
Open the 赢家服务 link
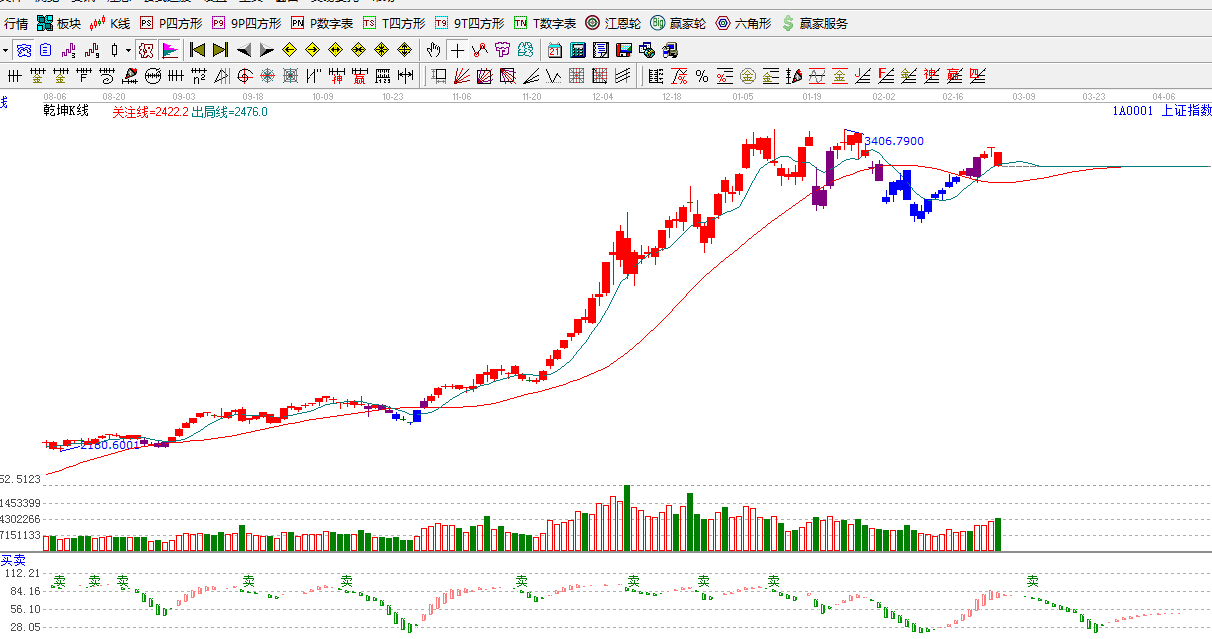(x=814, y=23)
